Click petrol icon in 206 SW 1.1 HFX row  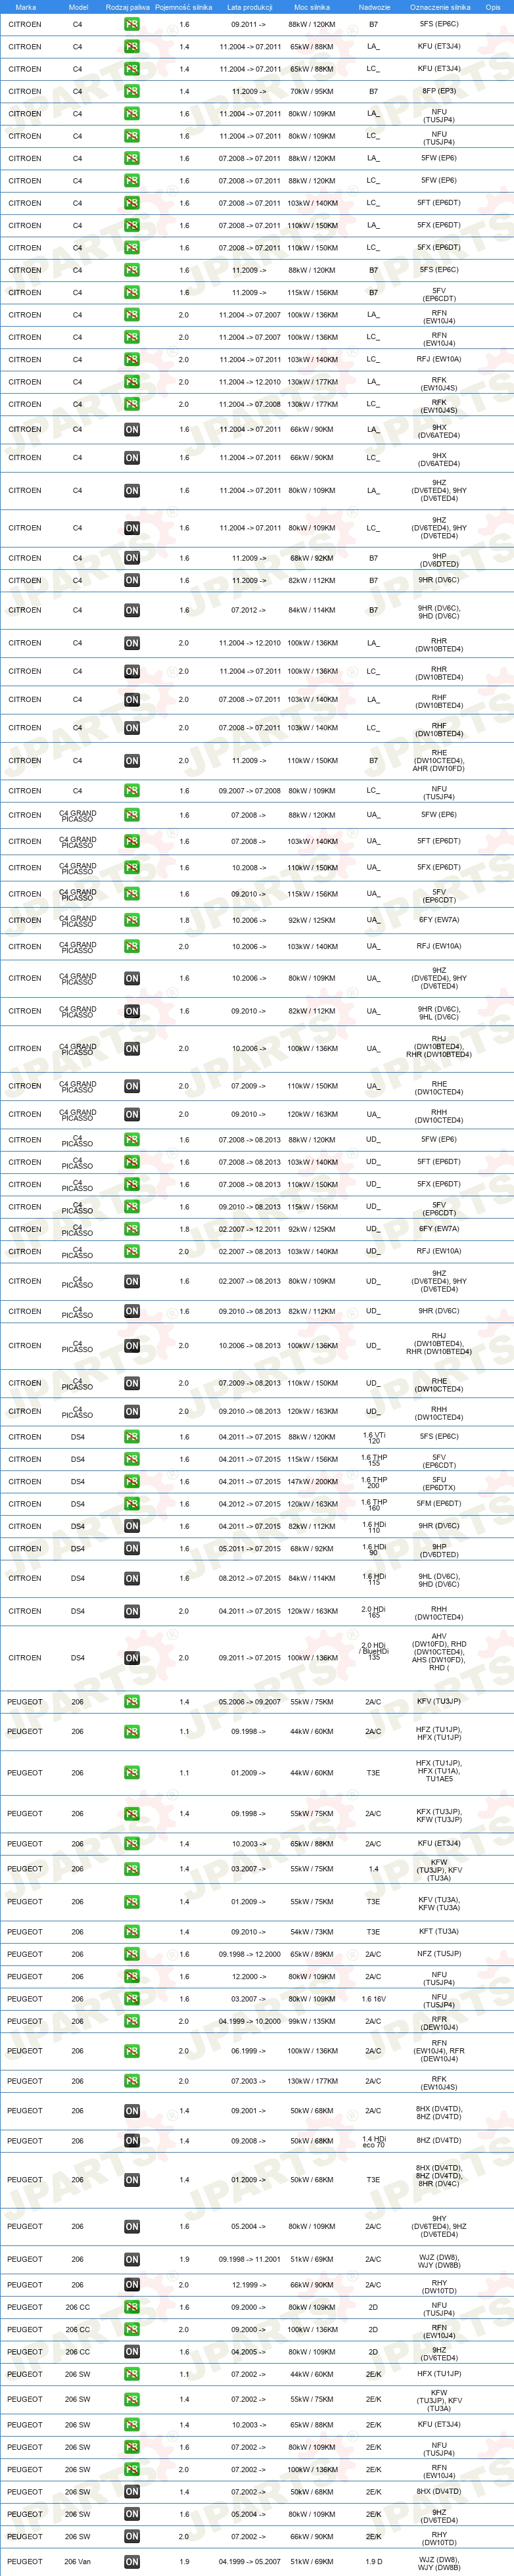132,2374
